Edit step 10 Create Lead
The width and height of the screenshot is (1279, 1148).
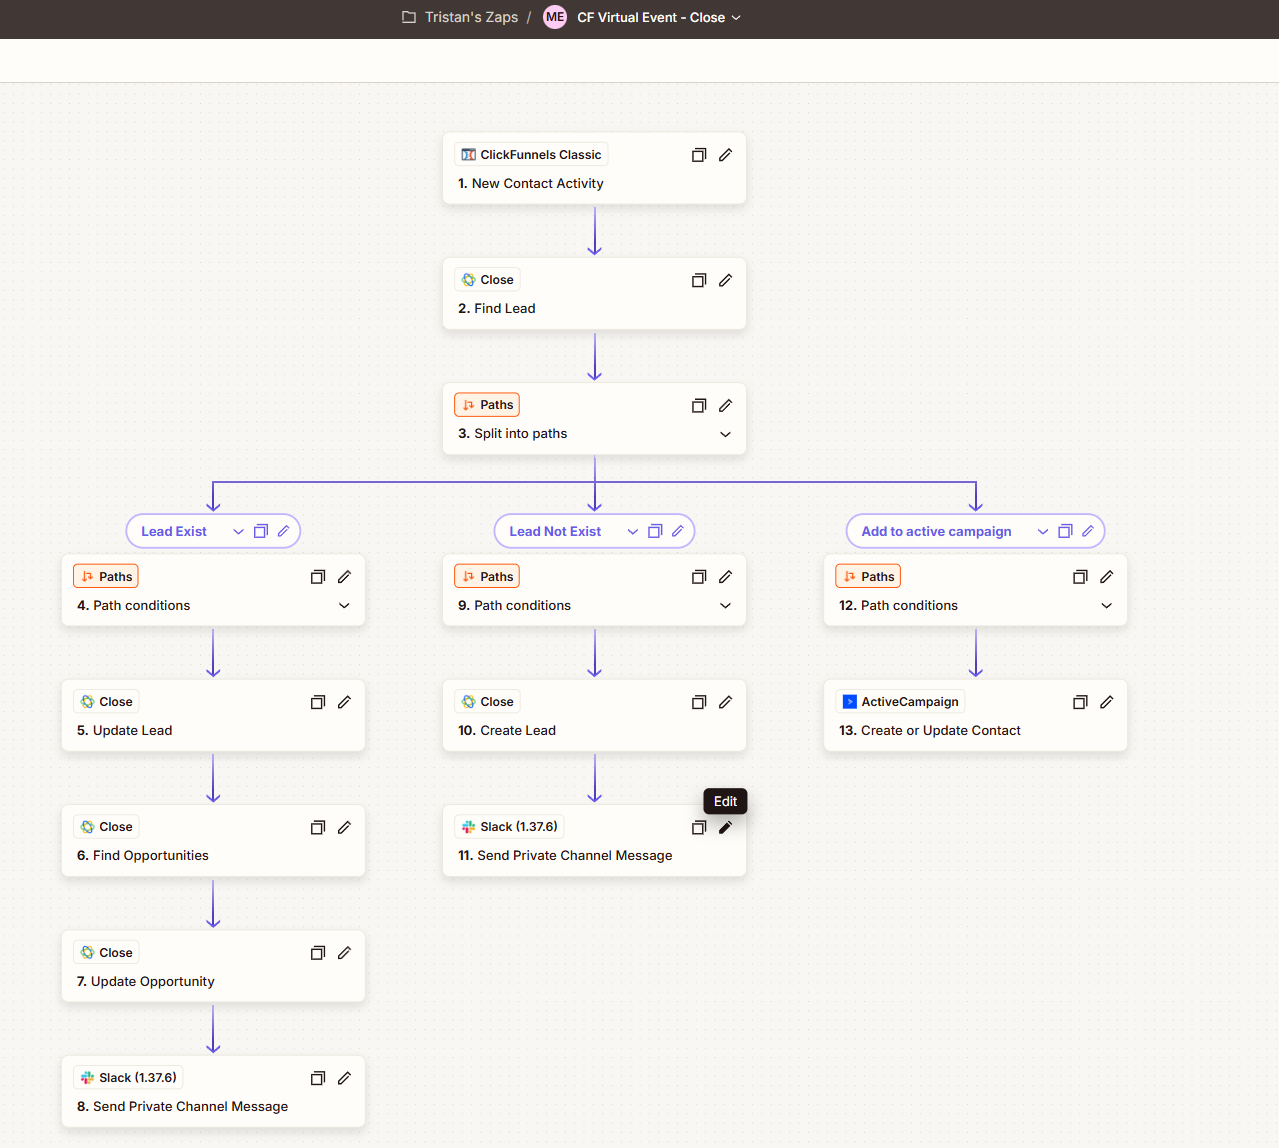click(725, 702)
